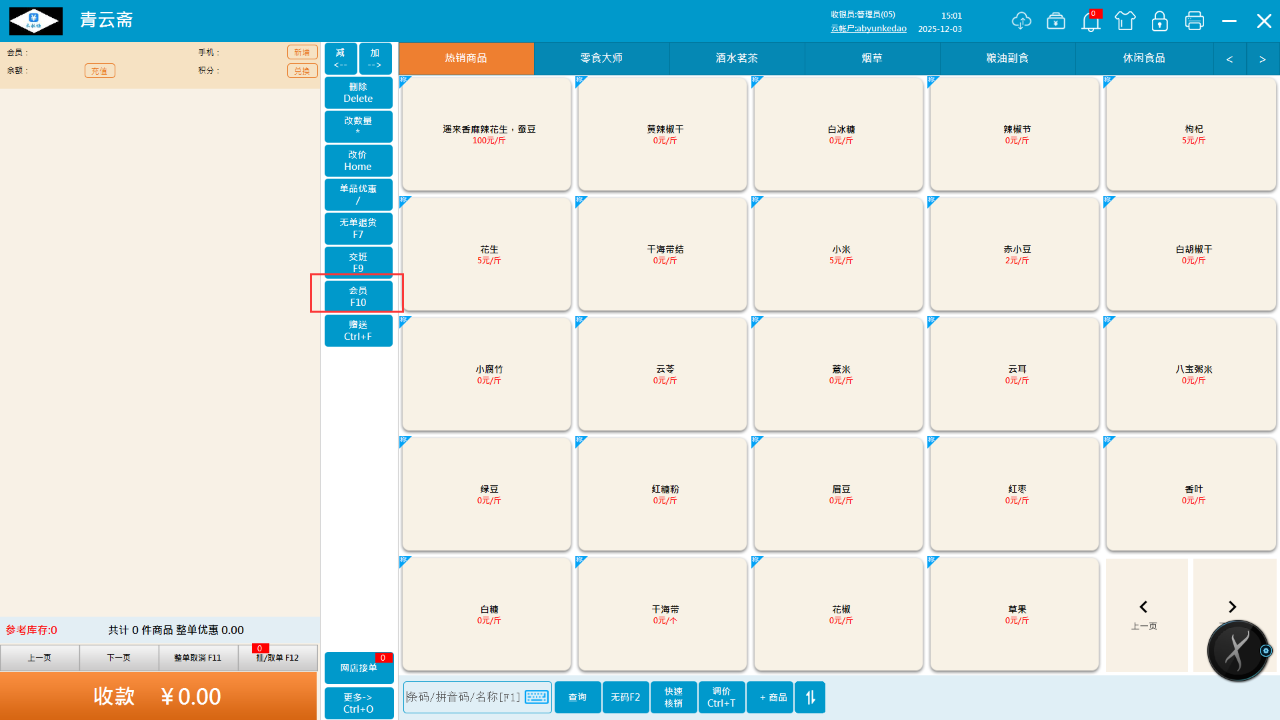Click the barcode/name search input field
Image resolution: width=1280 pixels, height=720 pixels.
[464, 697]
